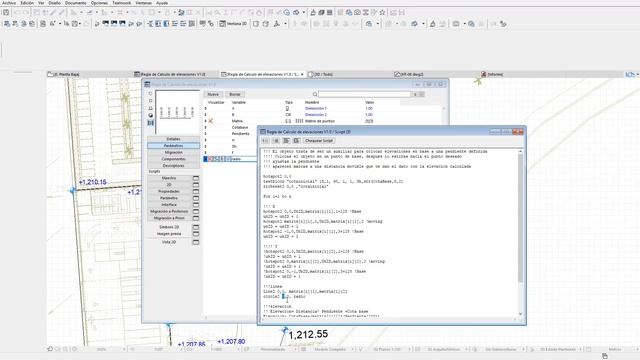Open the Diseño menu

(x=55, y=3)
